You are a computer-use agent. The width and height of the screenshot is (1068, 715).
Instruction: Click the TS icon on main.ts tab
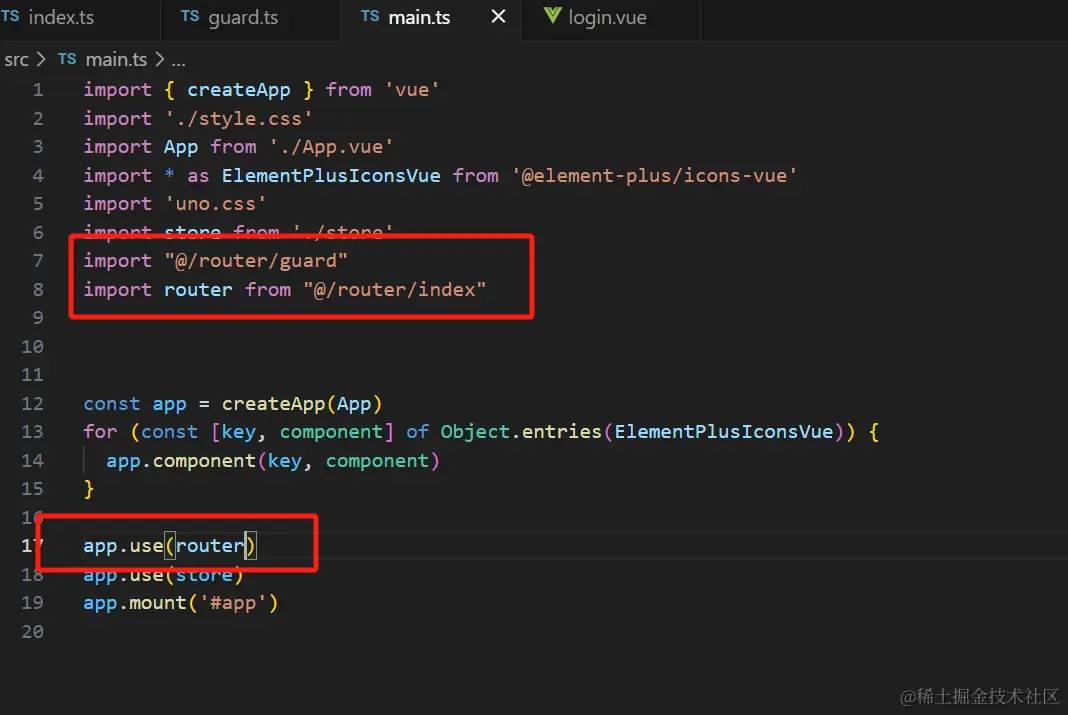(x=370, y=16)
